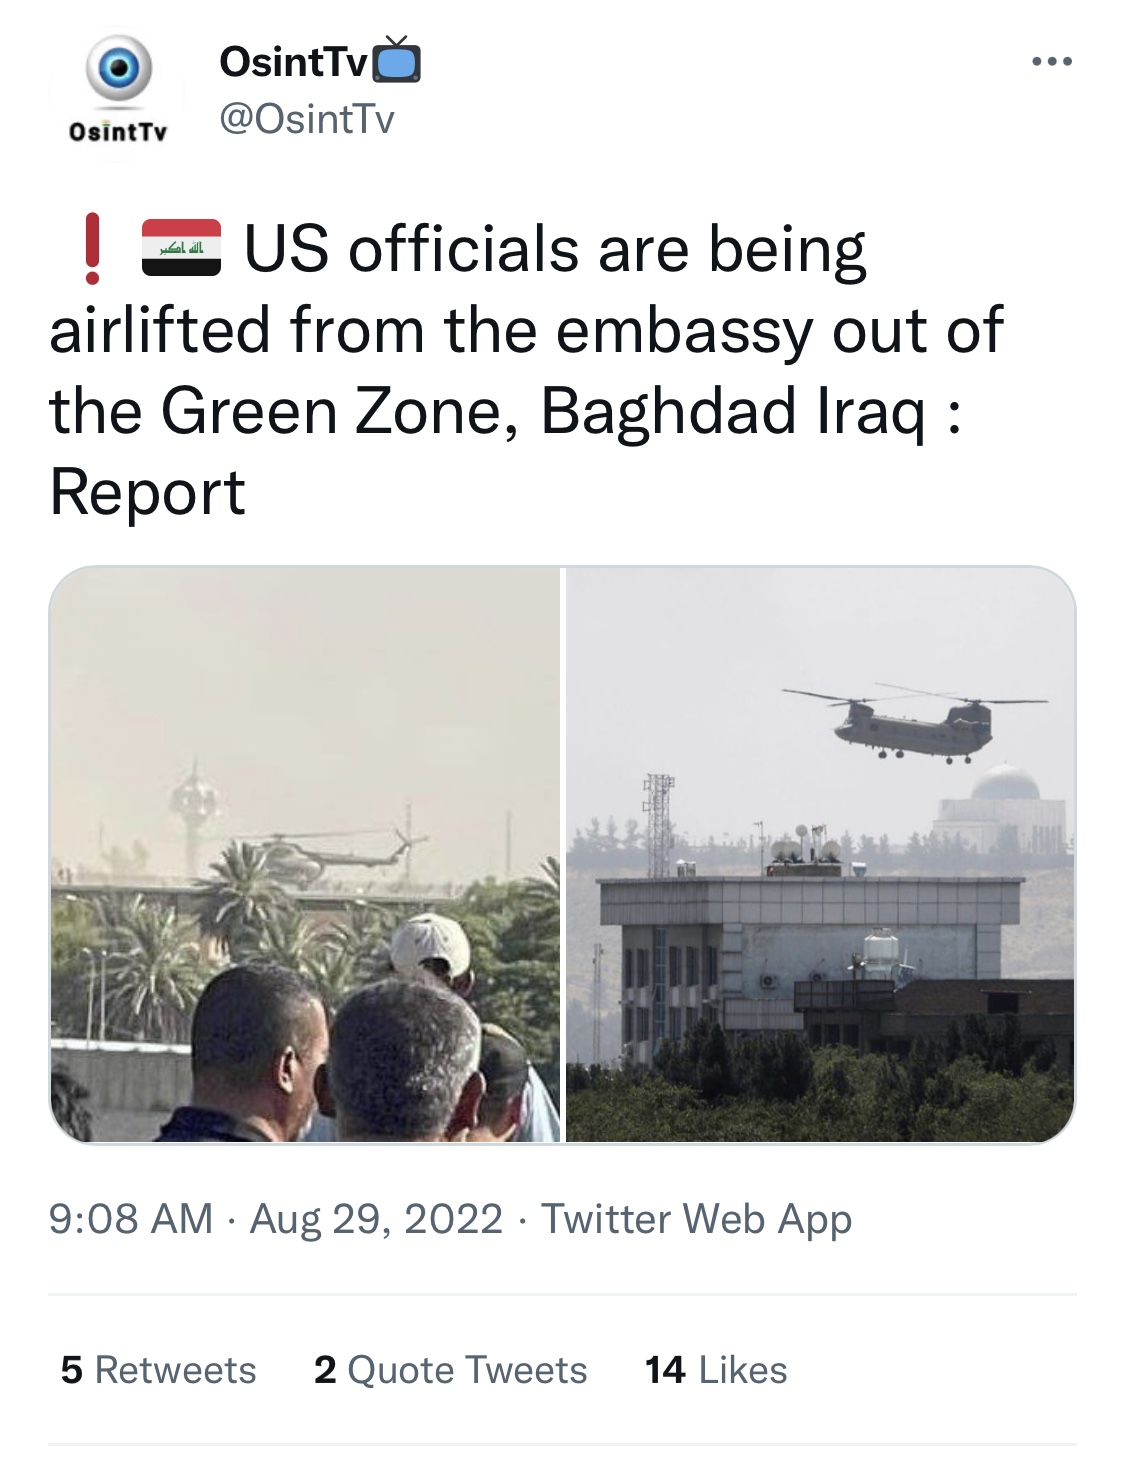Click the Chinook helicopter in right photo
The width and height of the screenshot is (1125, 1474).
tap(910, 722)
